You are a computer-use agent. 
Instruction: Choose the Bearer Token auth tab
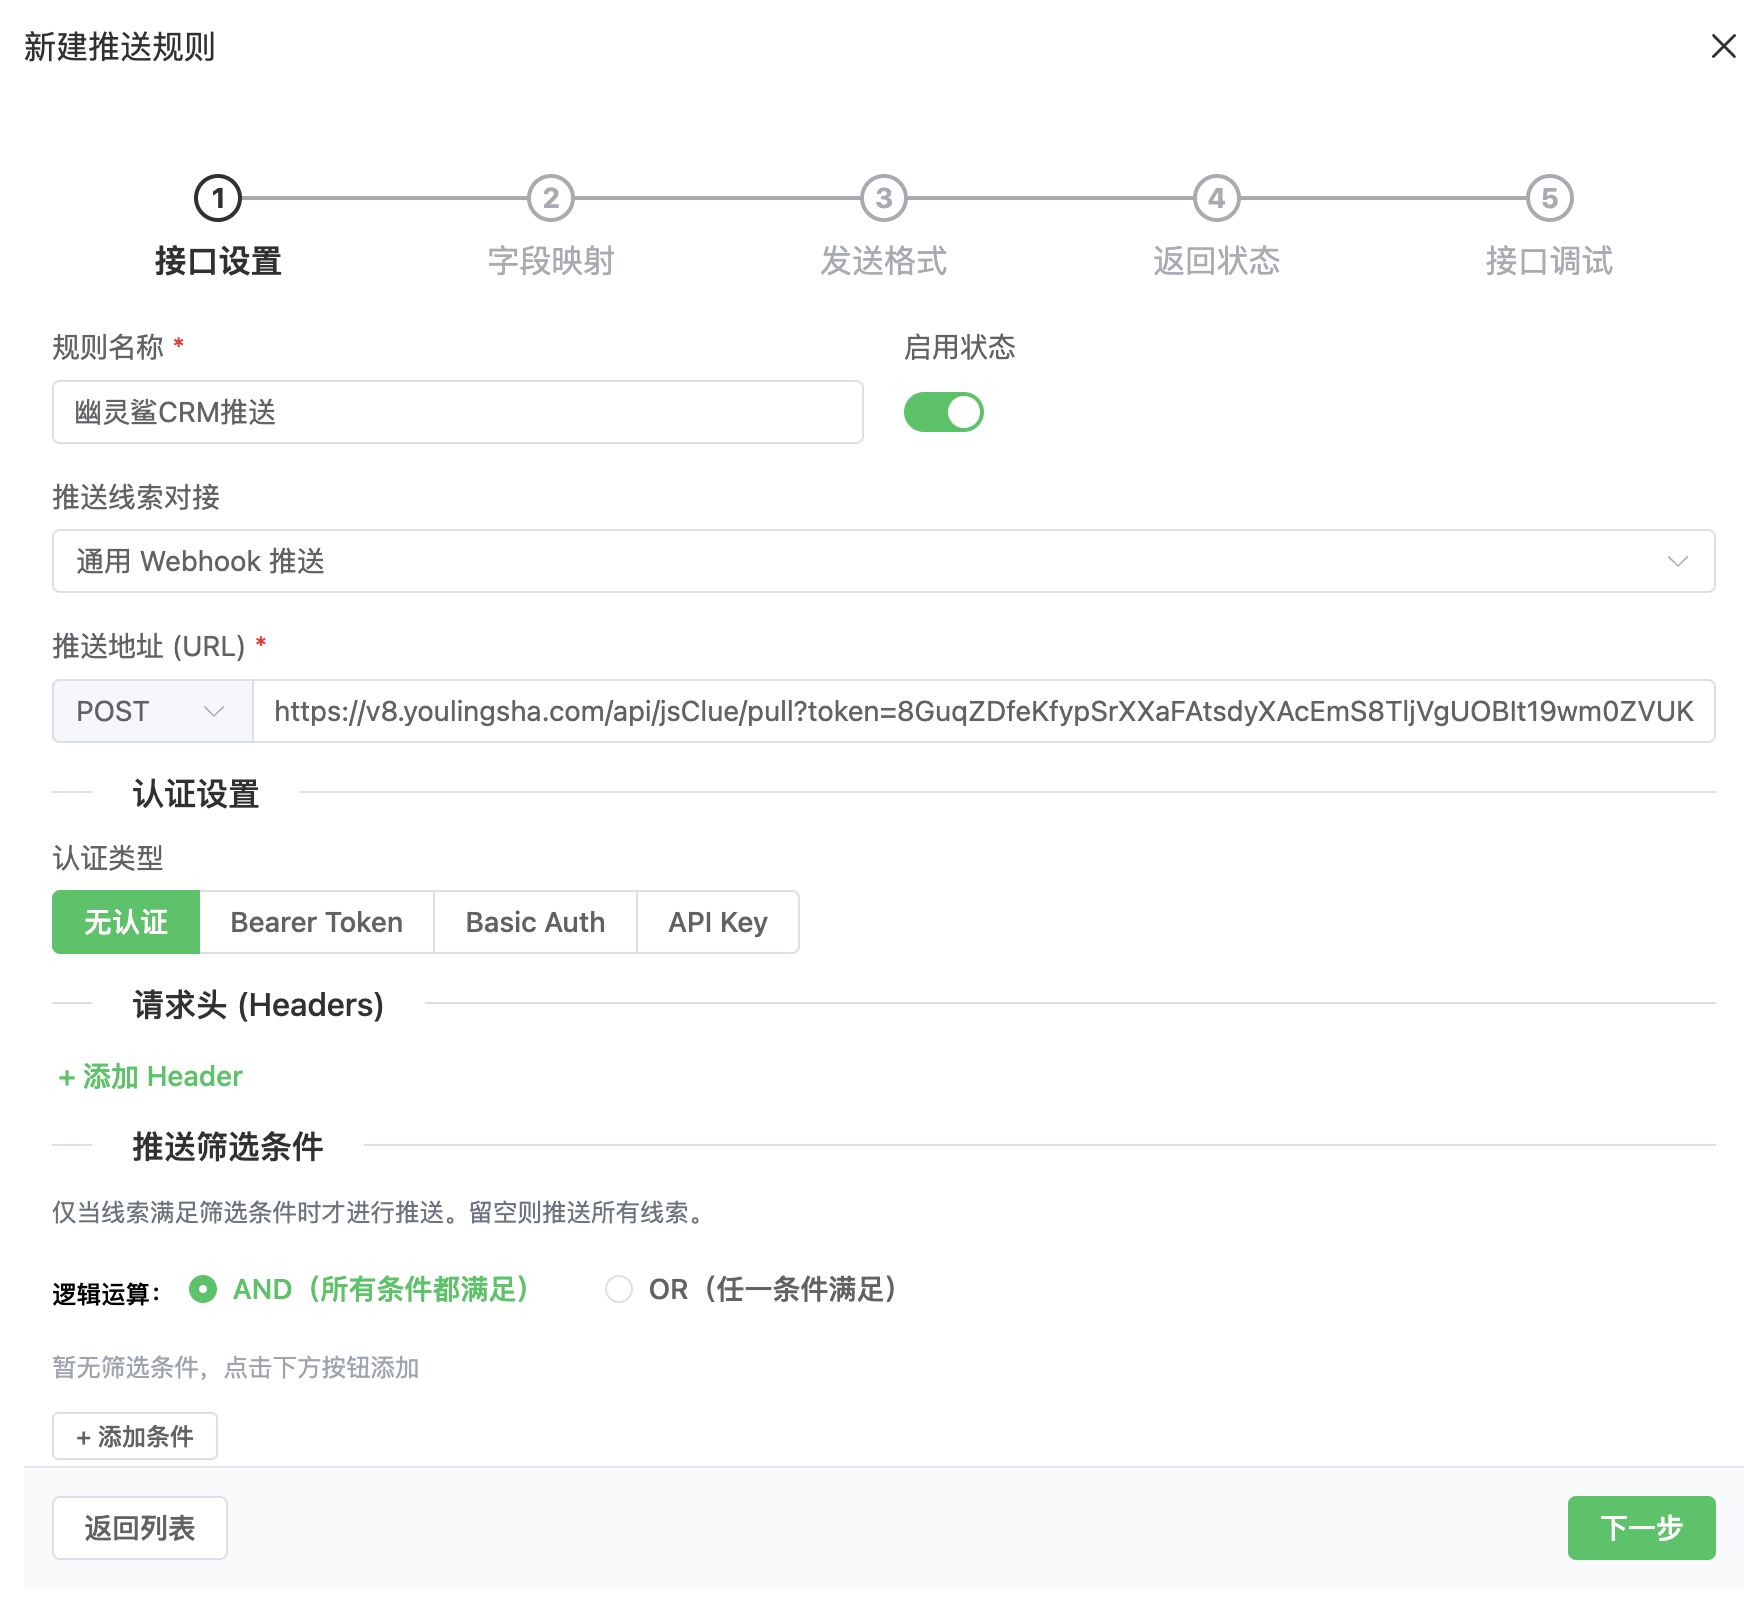316,922
